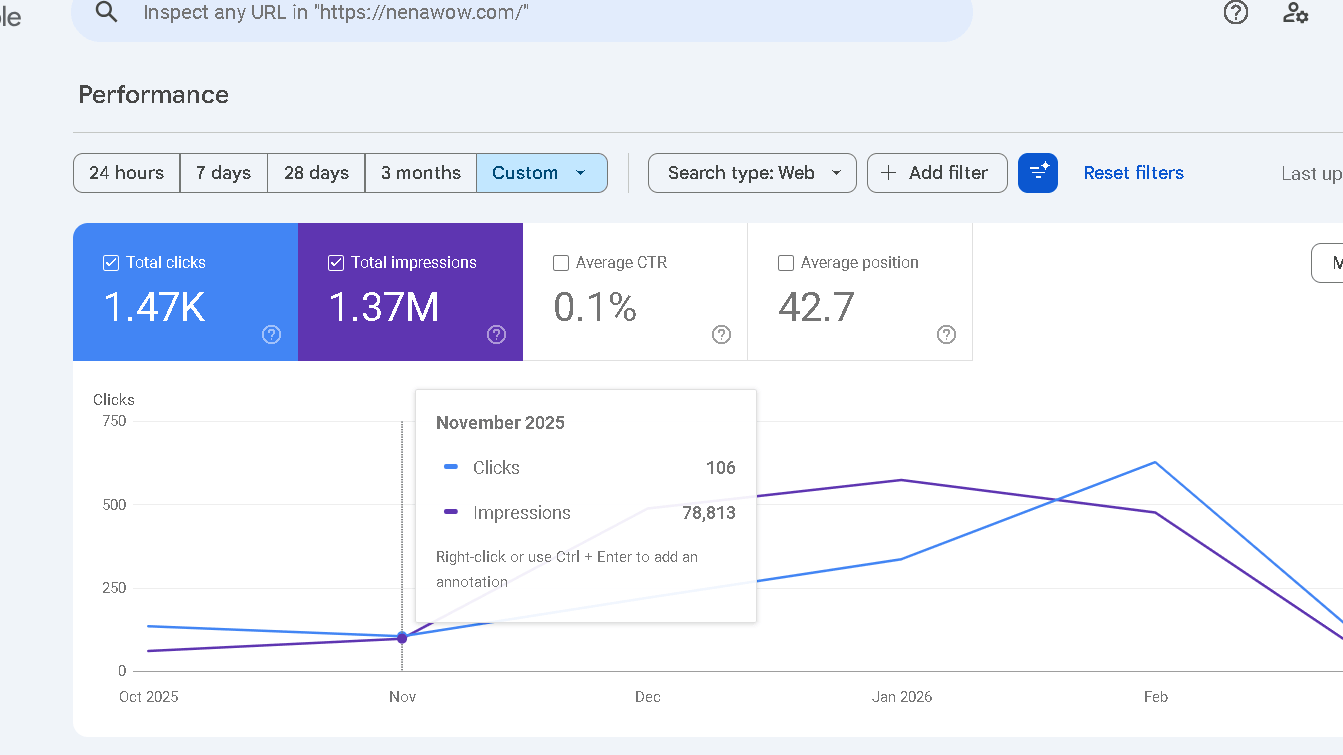Open the Help question mark icon top right
Viewport: 1343px width, 755px height.
click(x=1236, y=13)
